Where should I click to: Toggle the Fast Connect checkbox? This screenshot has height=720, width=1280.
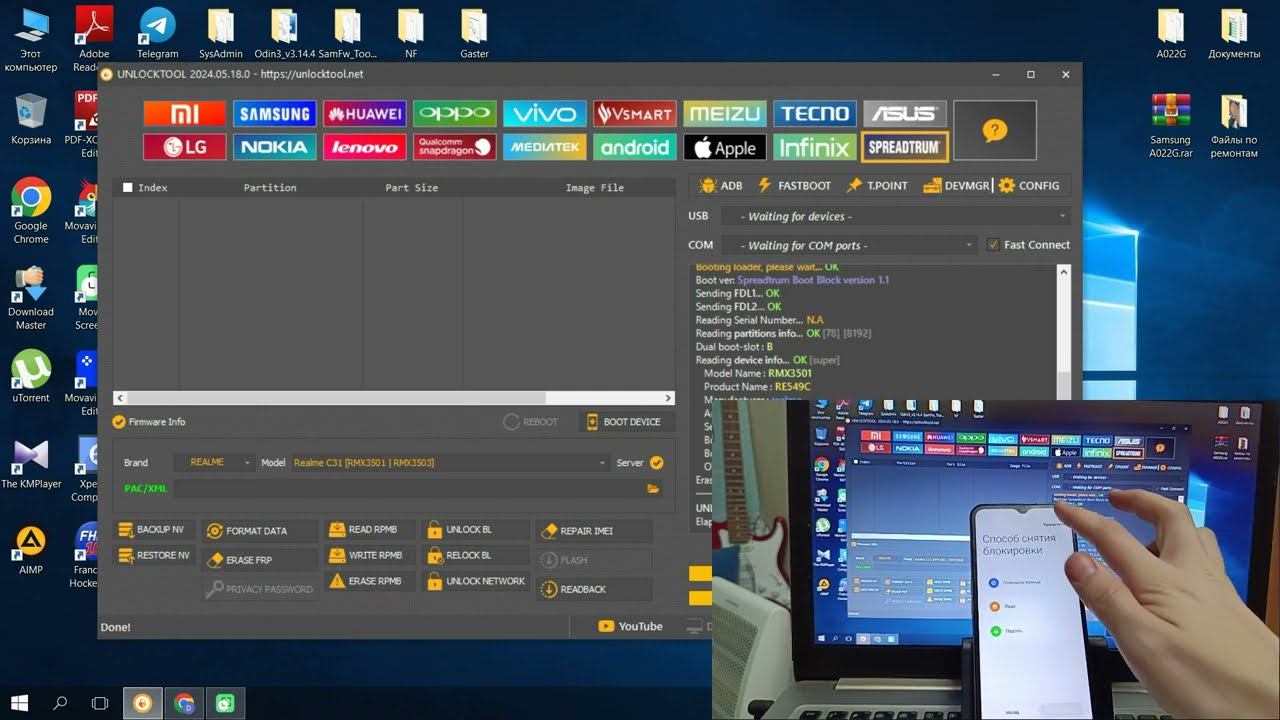[993, 245]
